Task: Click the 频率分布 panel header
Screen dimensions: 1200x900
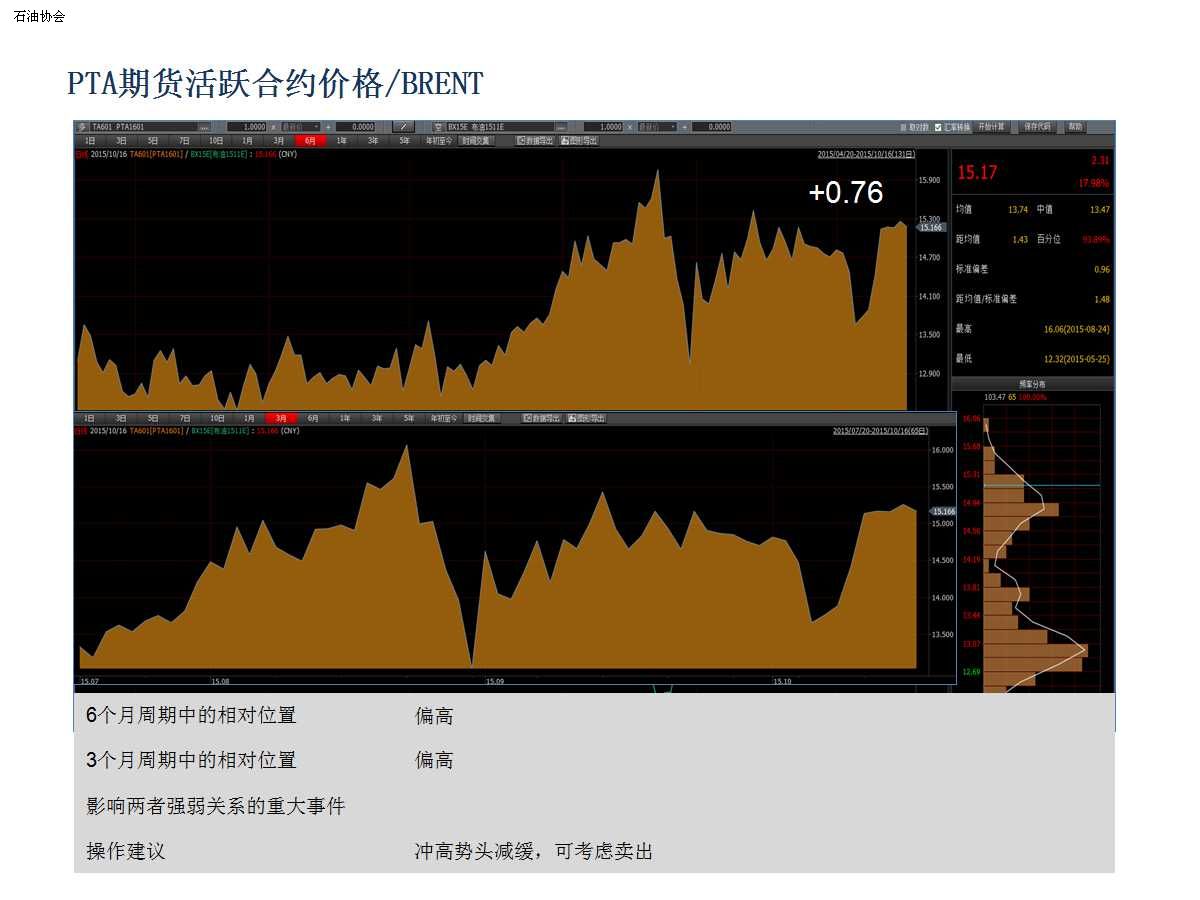Action: point(1033,384)
